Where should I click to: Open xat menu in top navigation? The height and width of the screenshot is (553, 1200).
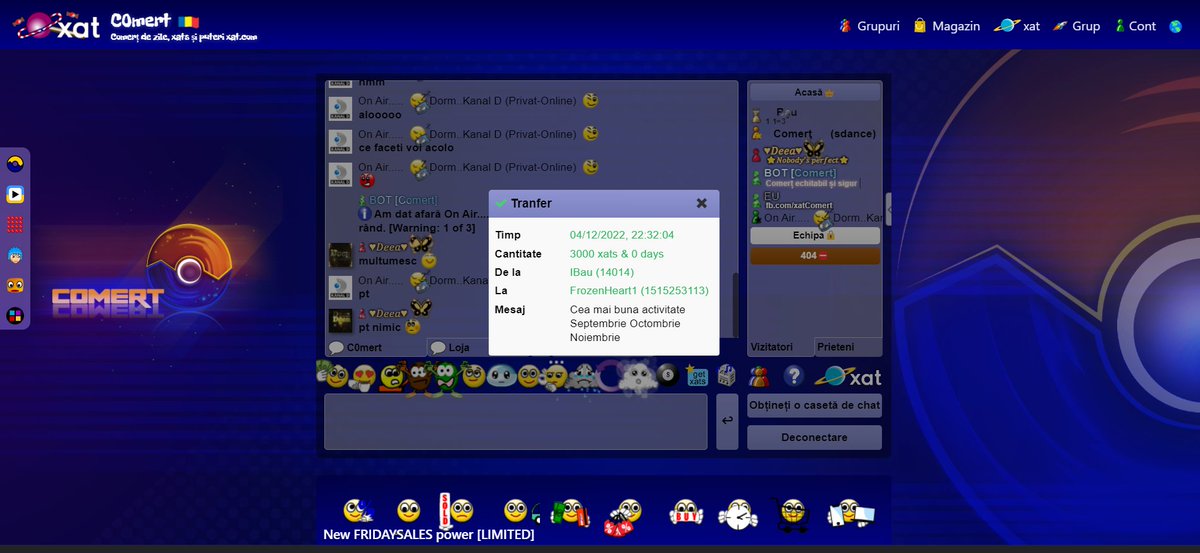[x=1017, y=26]
